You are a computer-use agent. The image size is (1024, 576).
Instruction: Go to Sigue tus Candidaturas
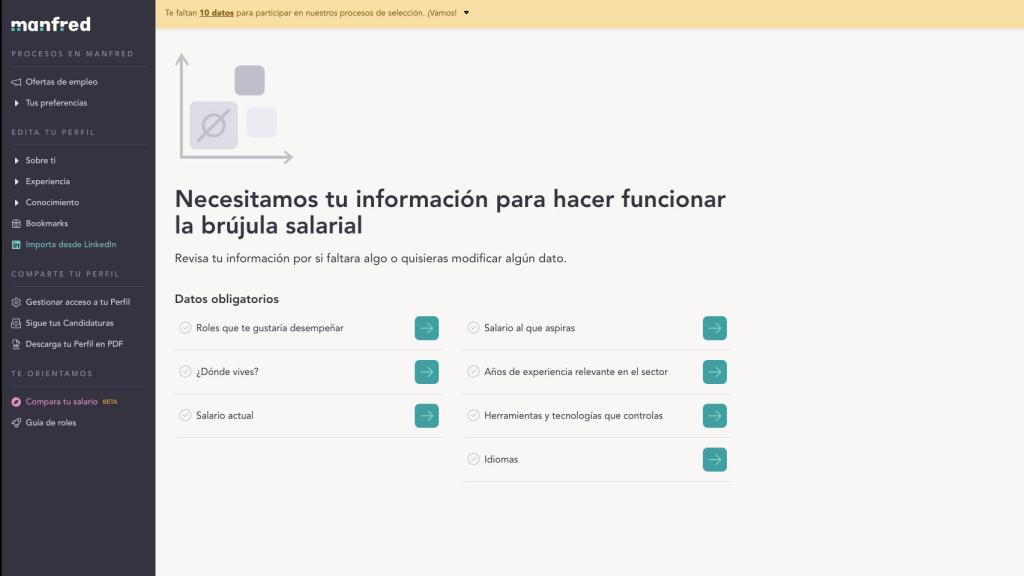click(69, 323)
